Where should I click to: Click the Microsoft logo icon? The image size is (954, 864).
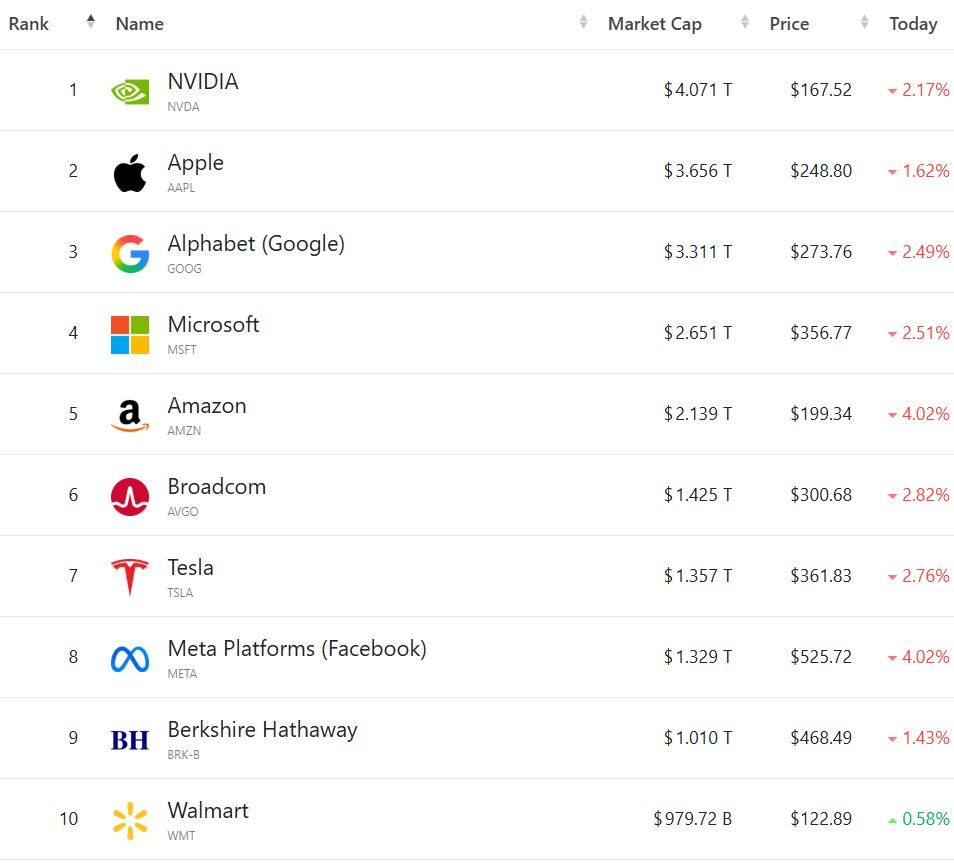click(130, 334)
